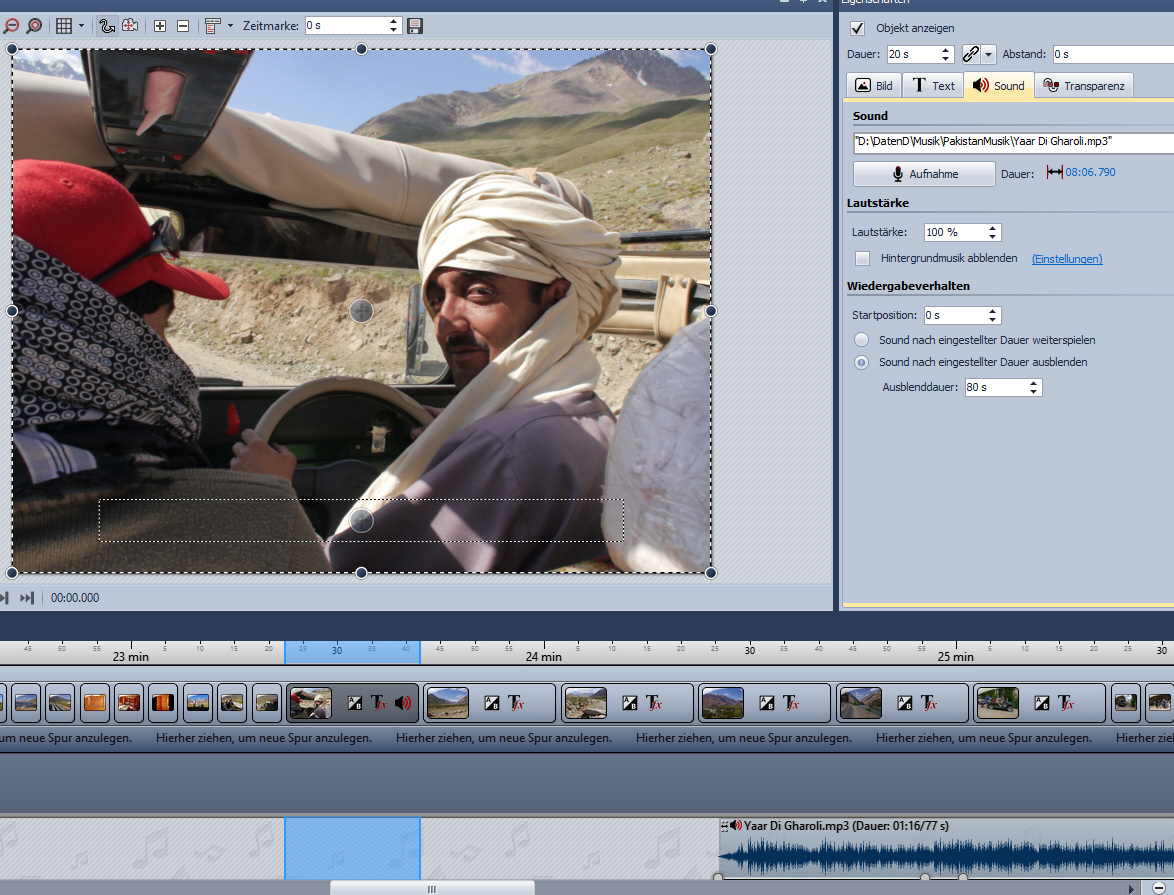The height and width of the screenshot is (895, 1174).
Task: Click the link chain icon beside Dauer
Action: pos(970,54)
